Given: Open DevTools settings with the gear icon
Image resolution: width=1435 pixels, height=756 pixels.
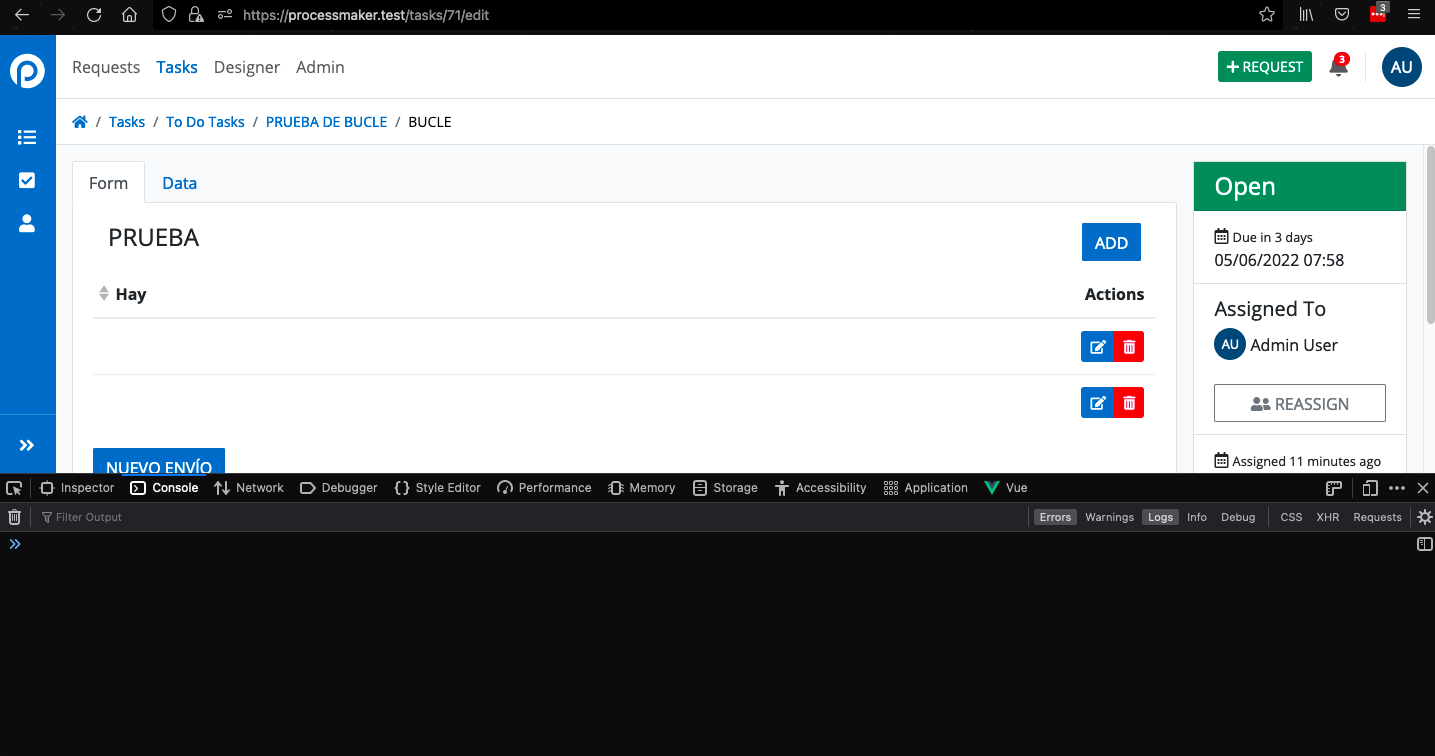Looking at the screenshot, I should (1424, 516).
